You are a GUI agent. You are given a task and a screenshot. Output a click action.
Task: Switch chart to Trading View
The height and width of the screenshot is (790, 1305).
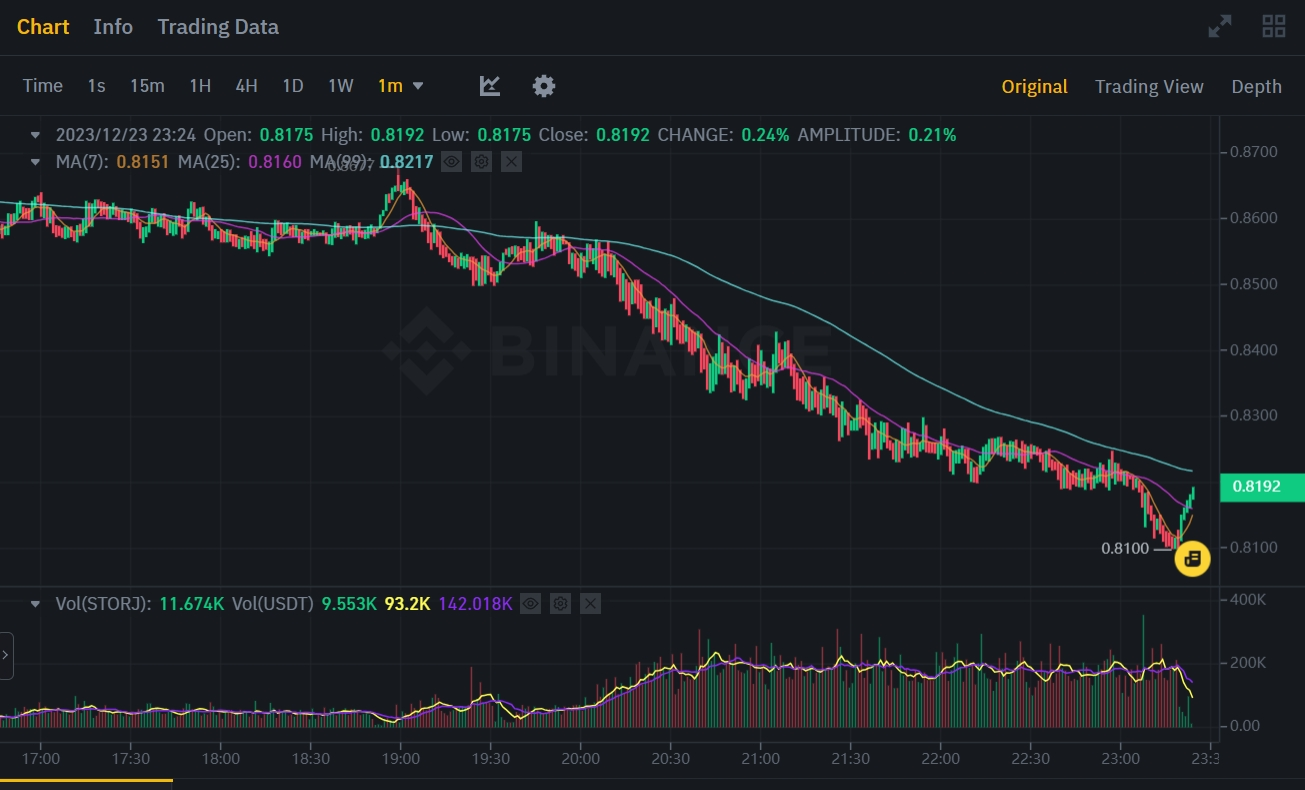(x=1148, y=86)
